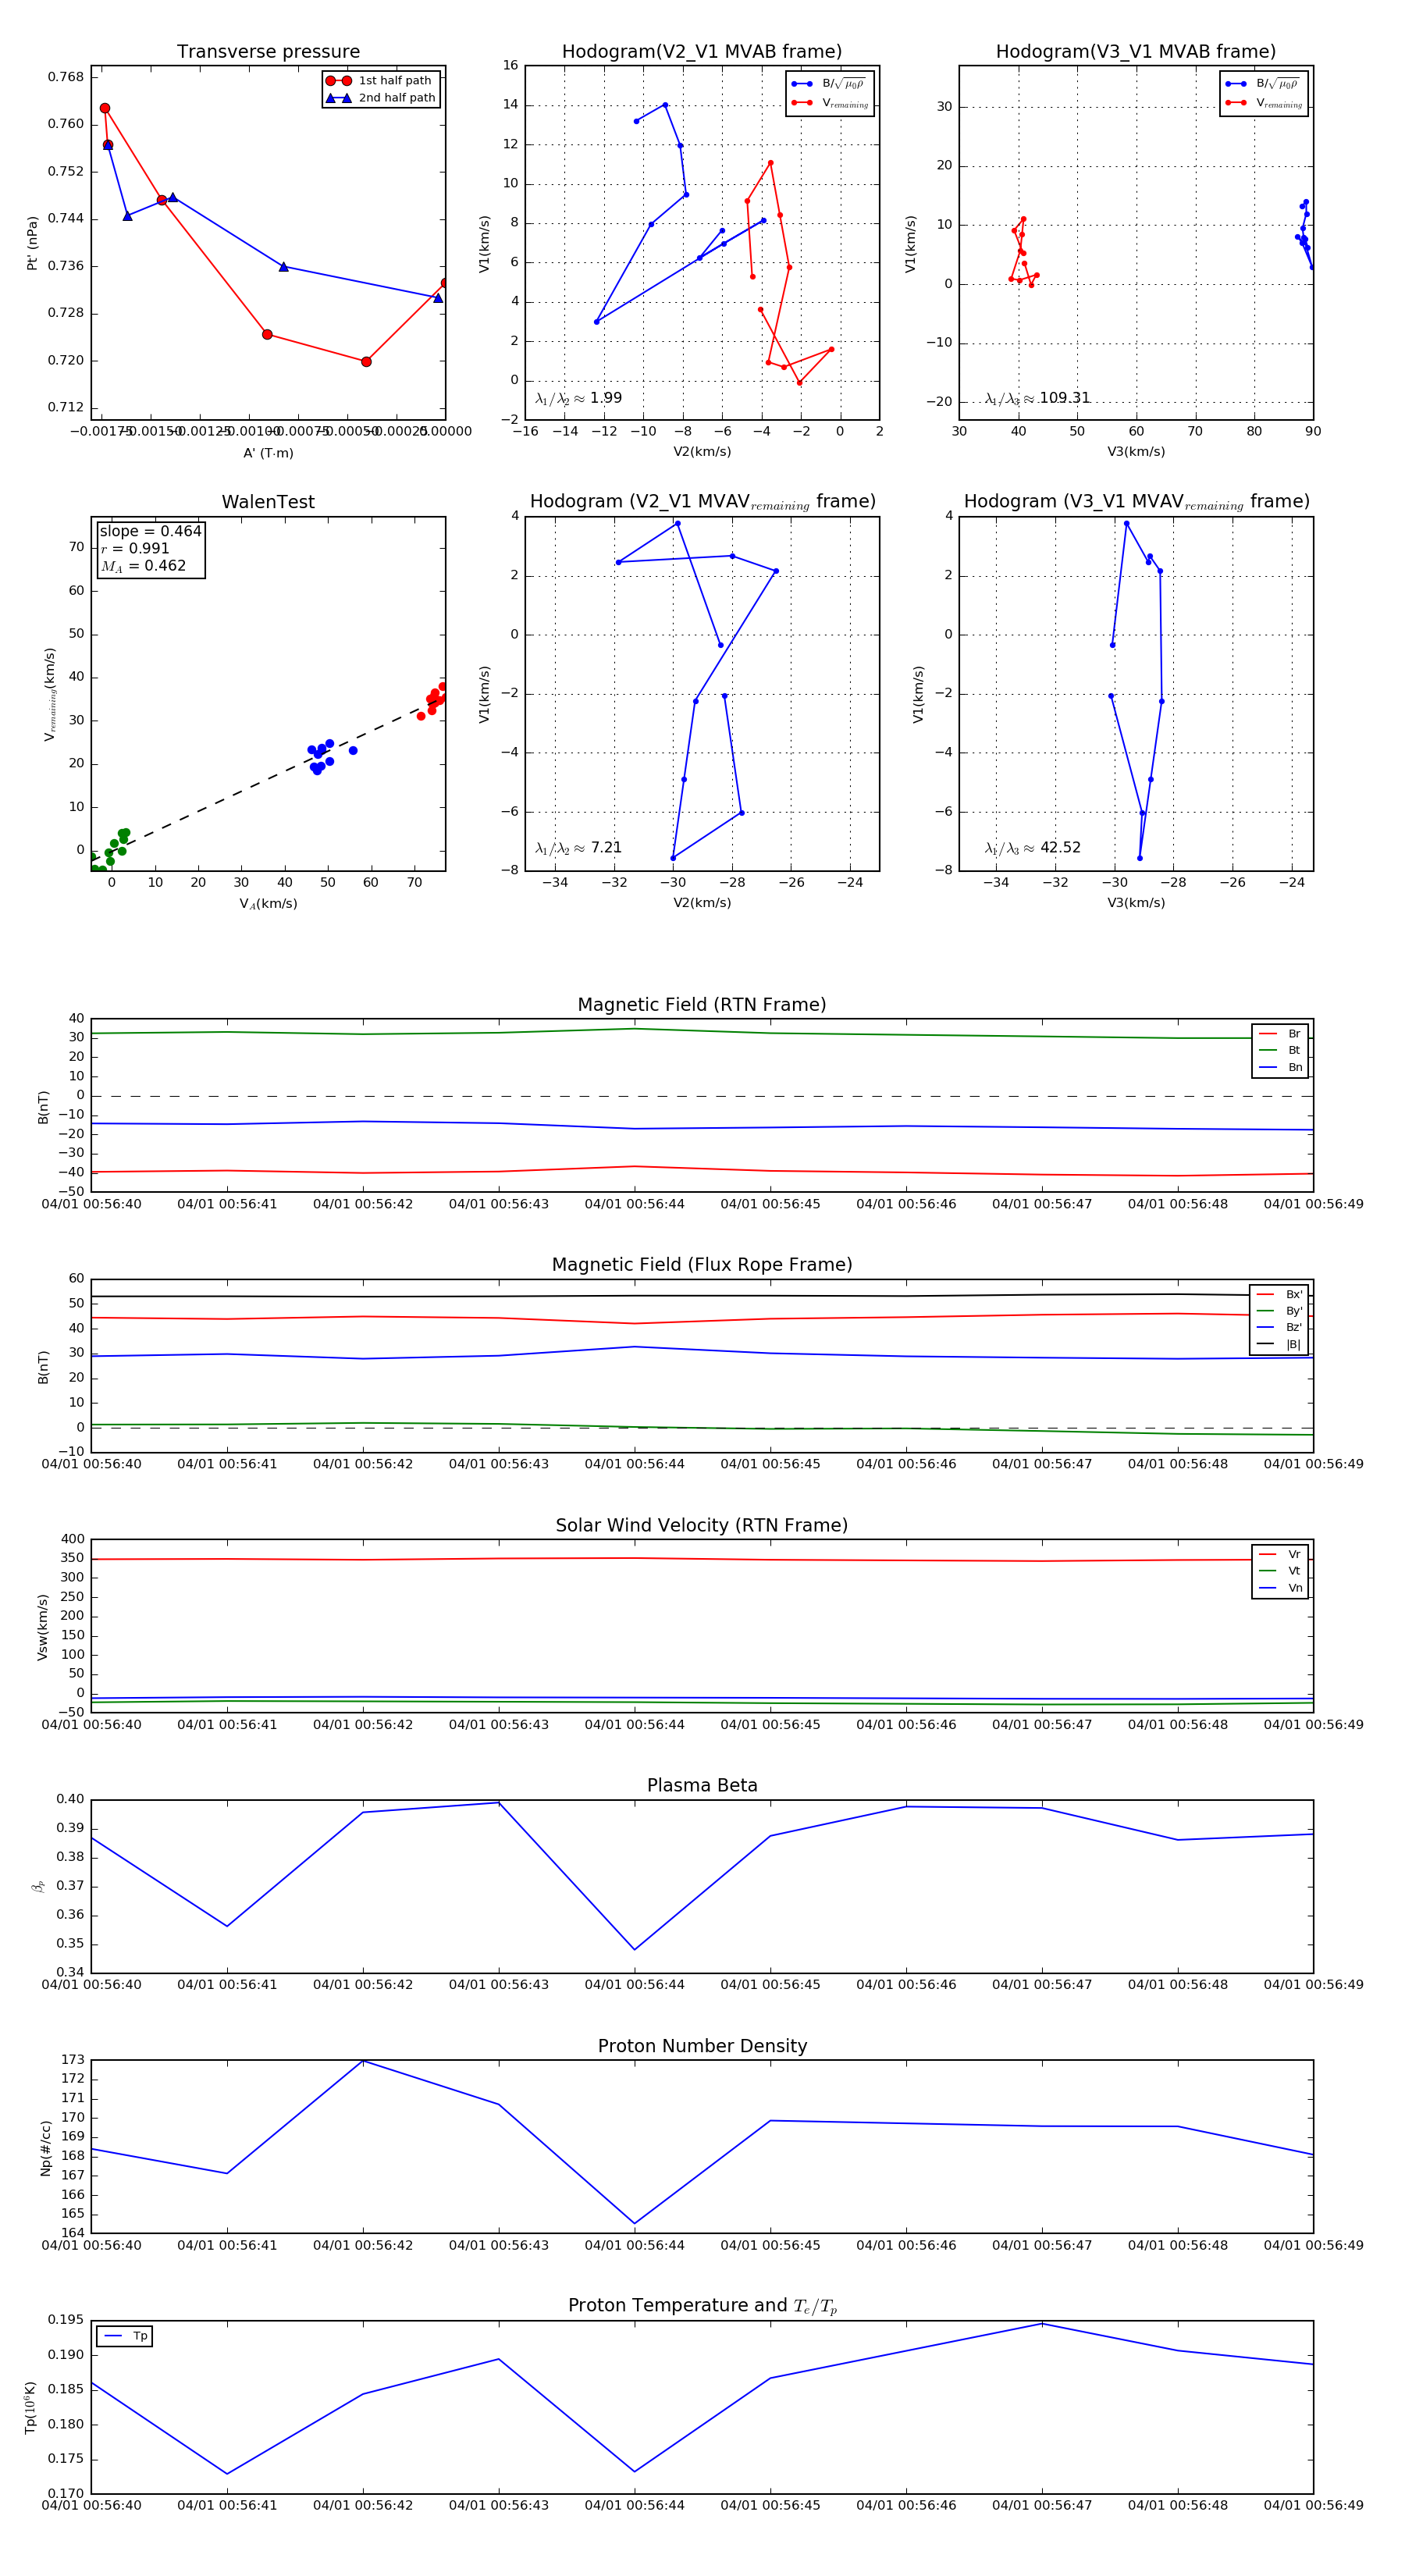Click the 'Np(#/cc)' axis label
The image size is (1405, 2576).
tap(45, 2147)
